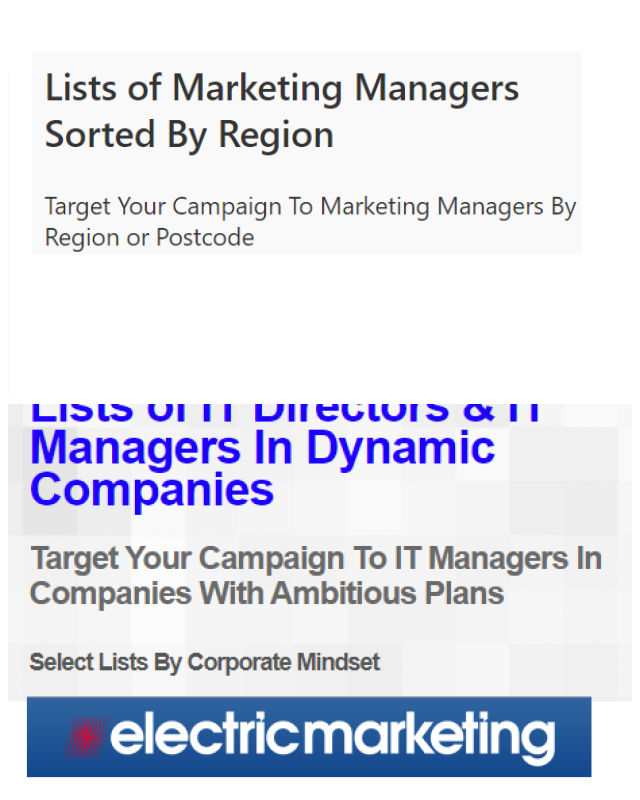Click "Companies With Ambitious Plans" subheading
The width and height of the screenshot is (640, 800).
coord(267,593)
